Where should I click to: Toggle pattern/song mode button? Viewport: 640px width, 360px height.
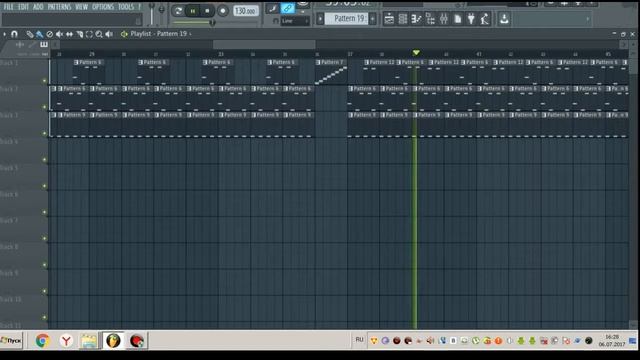tap(178, 11)
